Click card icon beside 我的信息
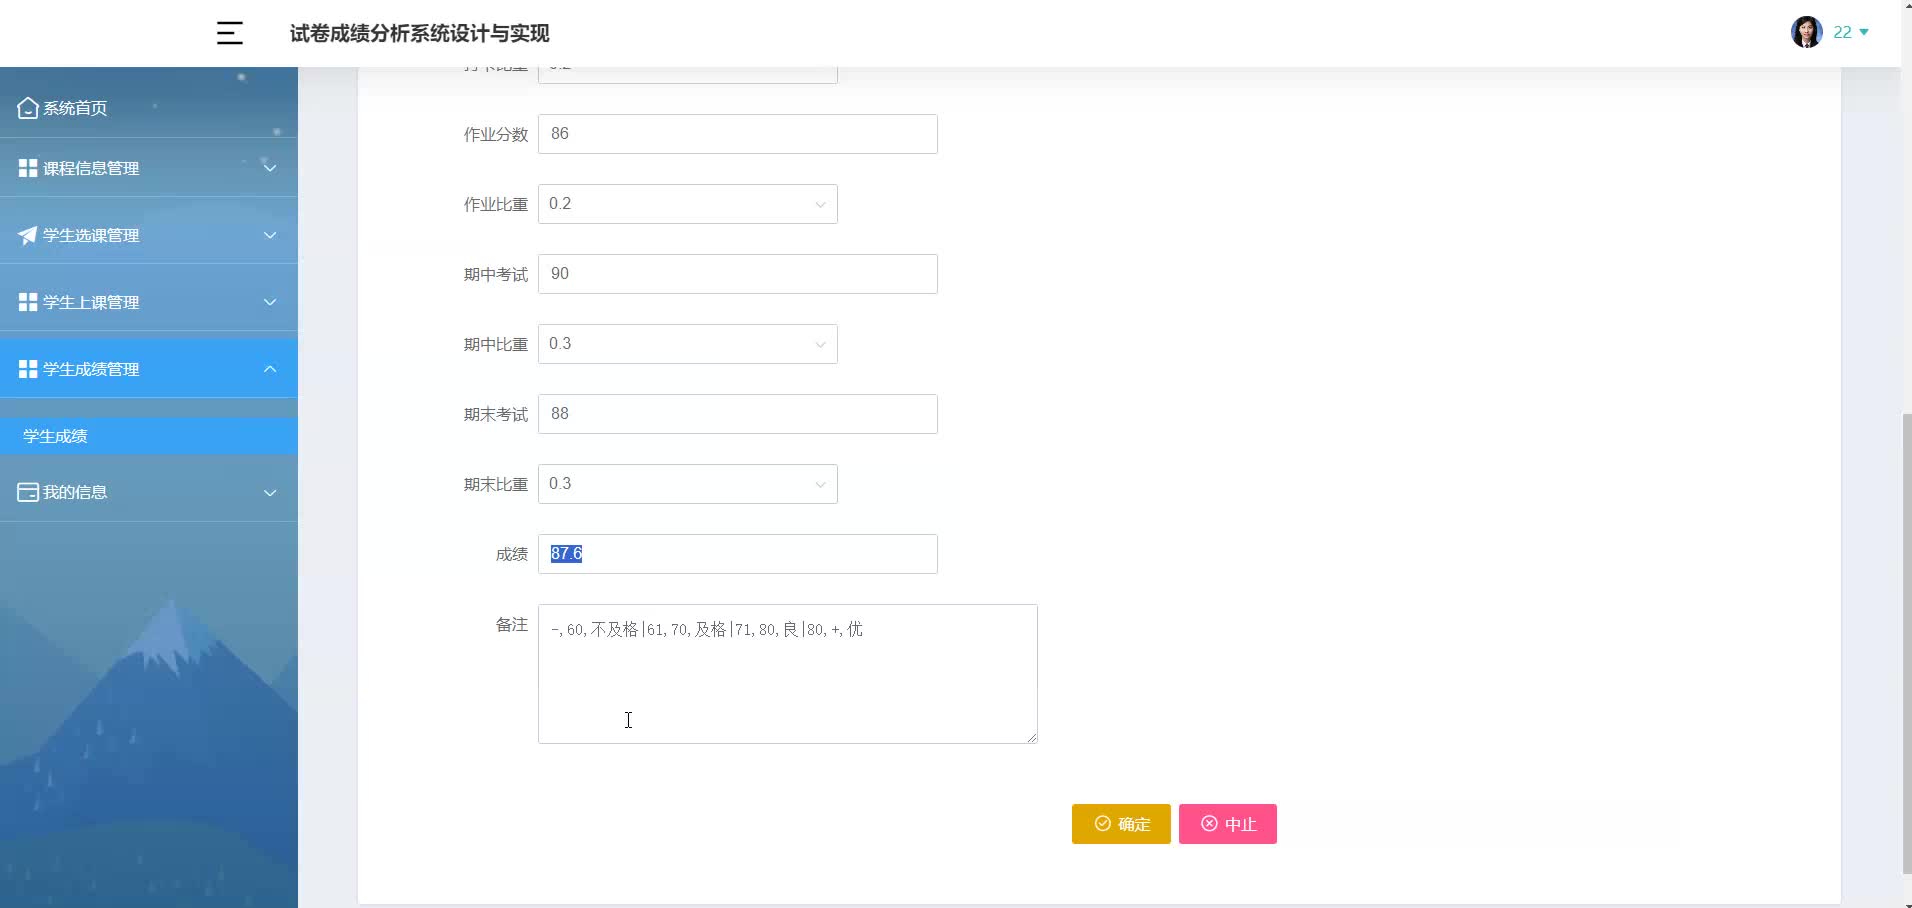 28,492
